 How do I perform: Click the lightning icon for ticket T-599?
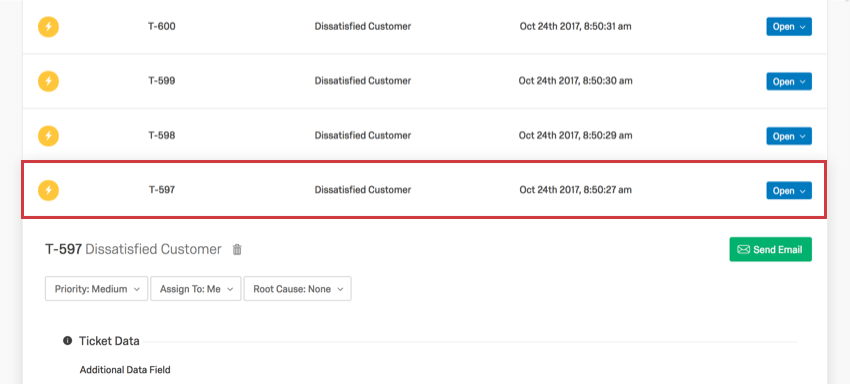coord(48,81)
